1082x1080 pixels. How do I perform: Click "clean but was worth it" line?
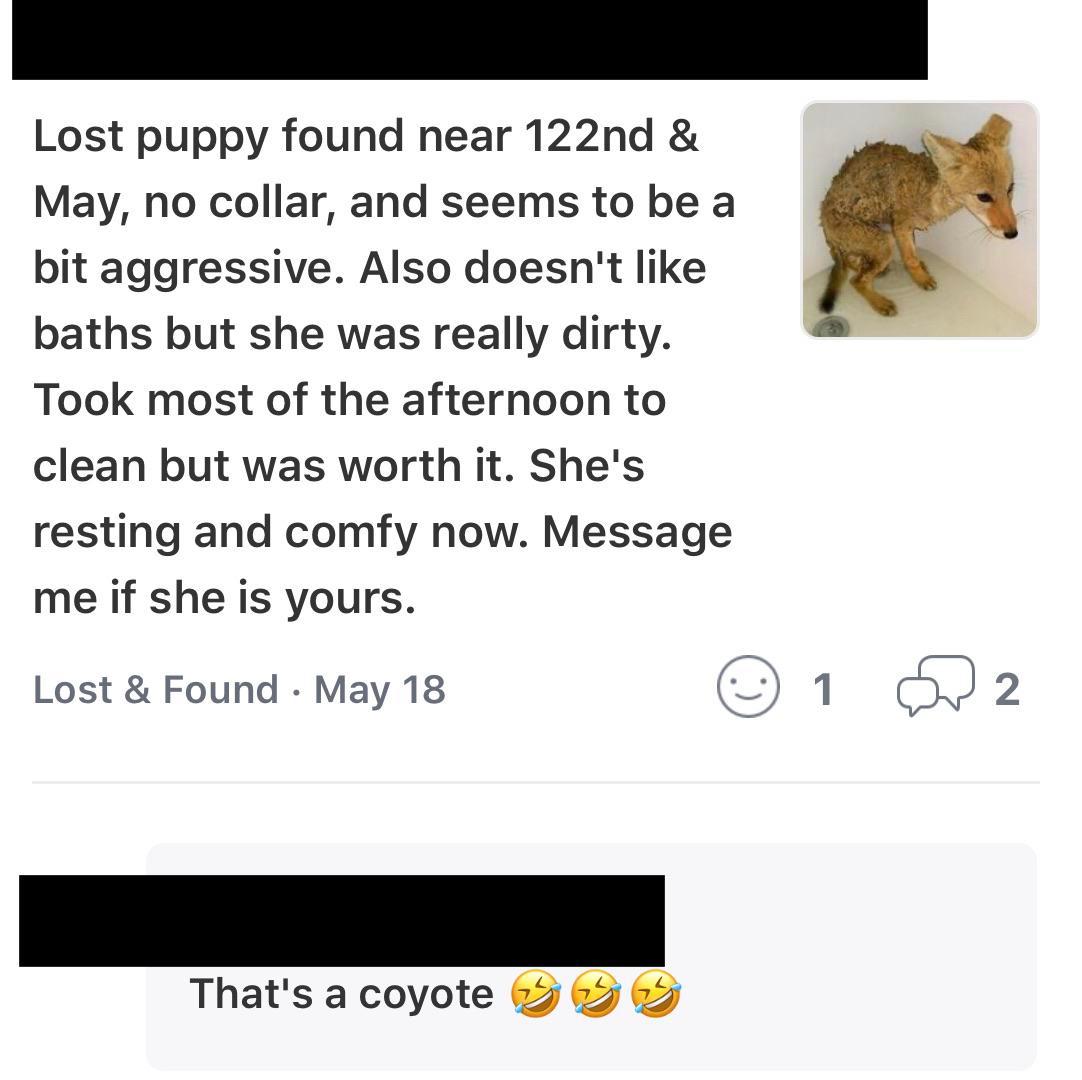pyautogui.click(x=338, y=466)
